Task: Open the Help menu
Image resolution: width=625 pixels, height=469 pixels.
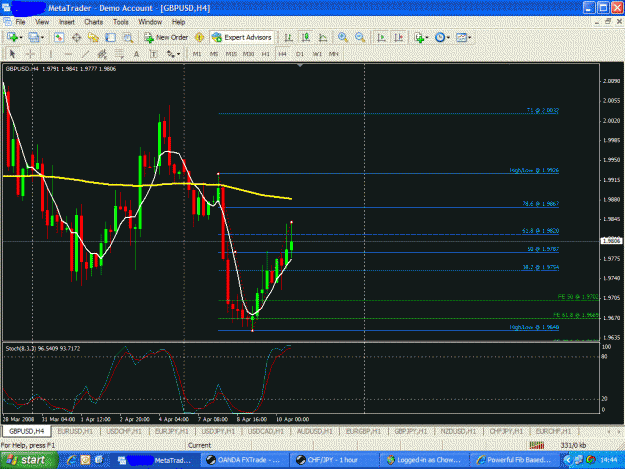Action: (x=179, y=22)
